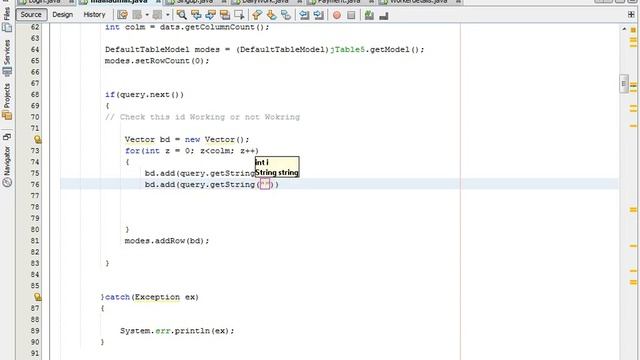Click the comment "Check this id Working" line
The width and height of the screenshot is (640, 360).
202,117
